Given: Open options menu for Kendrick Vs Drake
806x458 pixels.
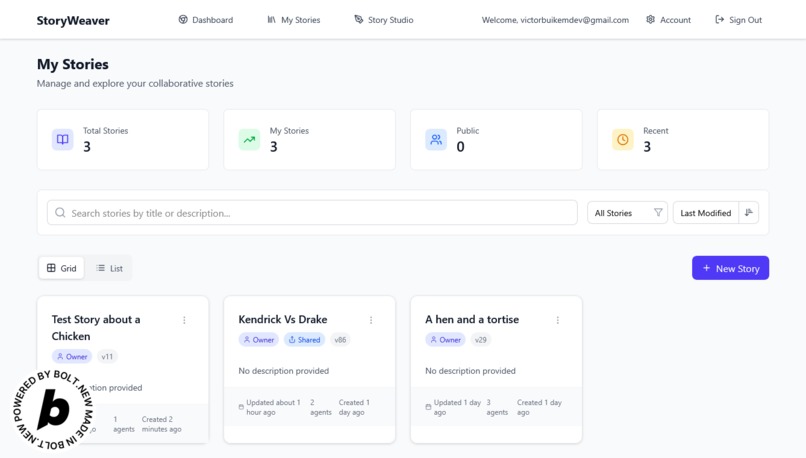Looking at the screenshot, I should pyautogui.click(x=371, y=320).
